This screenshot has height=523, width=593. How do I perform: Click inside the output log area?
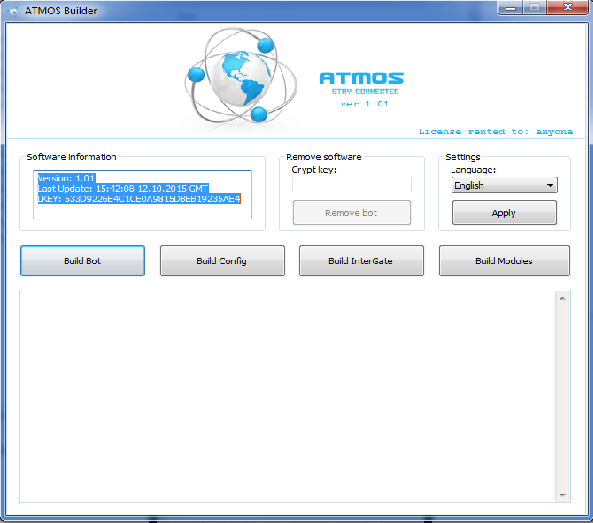coord(288,396)
